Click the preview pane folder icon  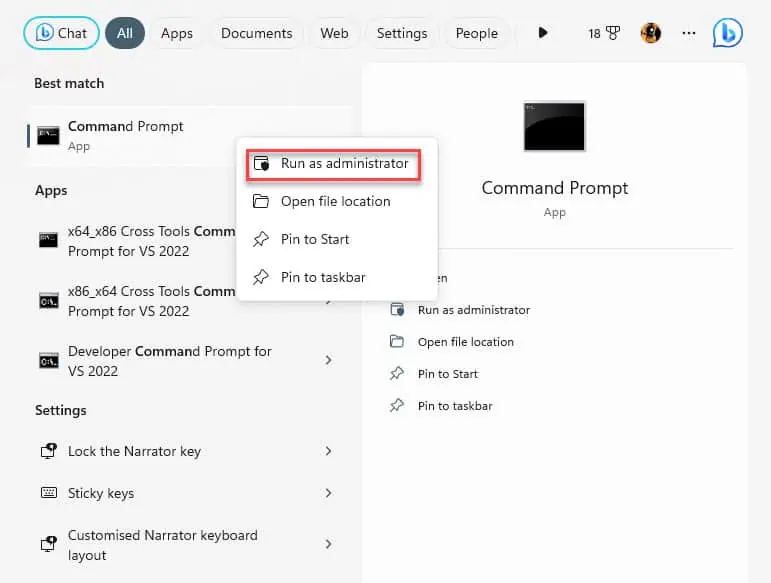pyautogui.click(x=397, y=341)
